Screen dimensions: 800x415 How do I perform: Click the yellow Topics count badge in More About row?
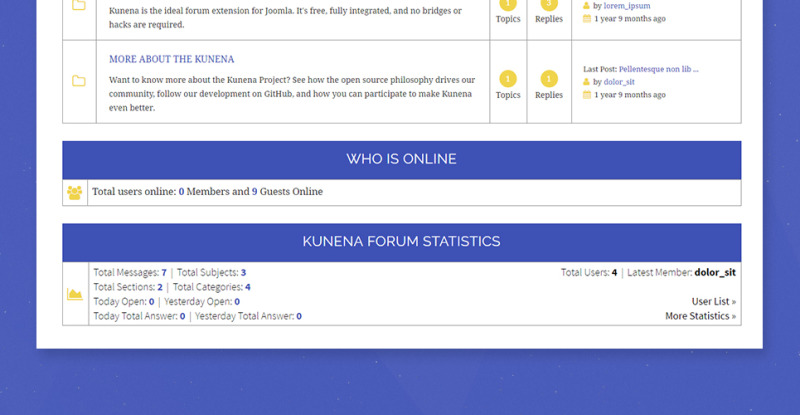tap(508, 79)
